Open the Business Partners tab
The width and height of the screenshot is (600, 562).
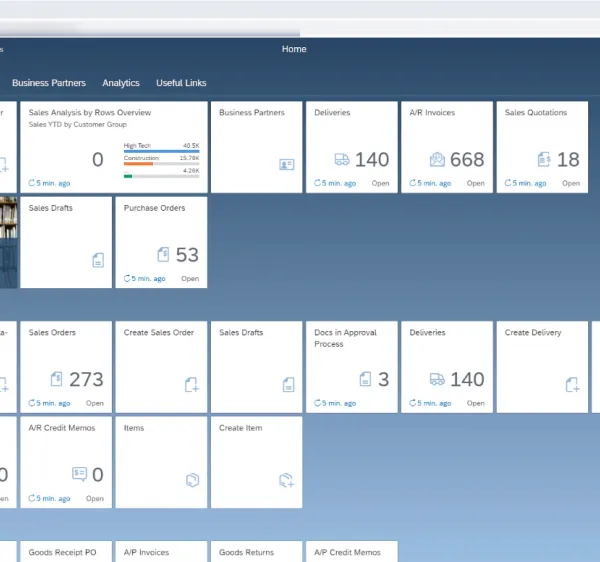49,83
